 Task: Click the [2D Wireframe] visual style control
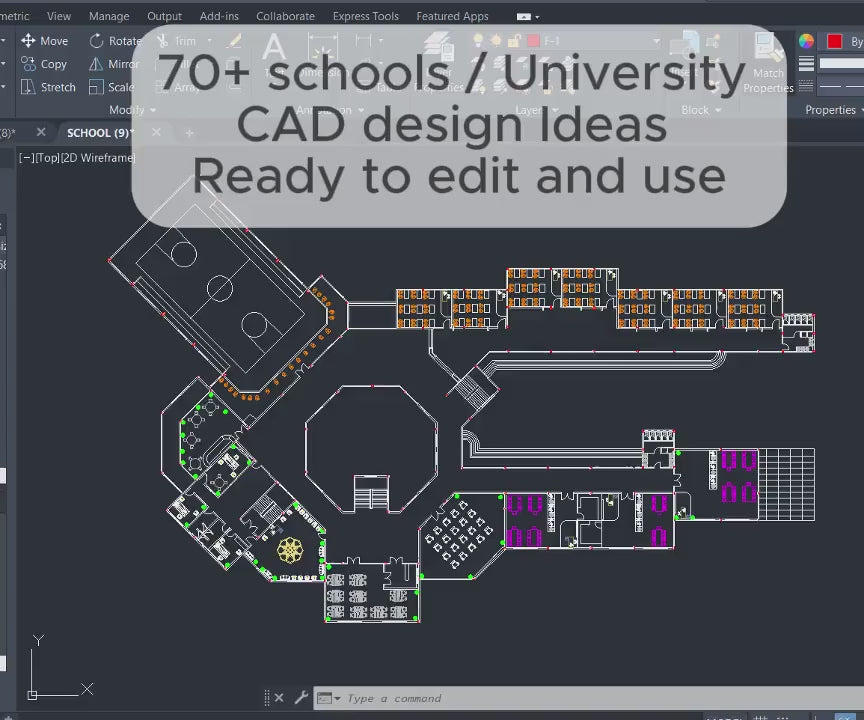point(98,158)
